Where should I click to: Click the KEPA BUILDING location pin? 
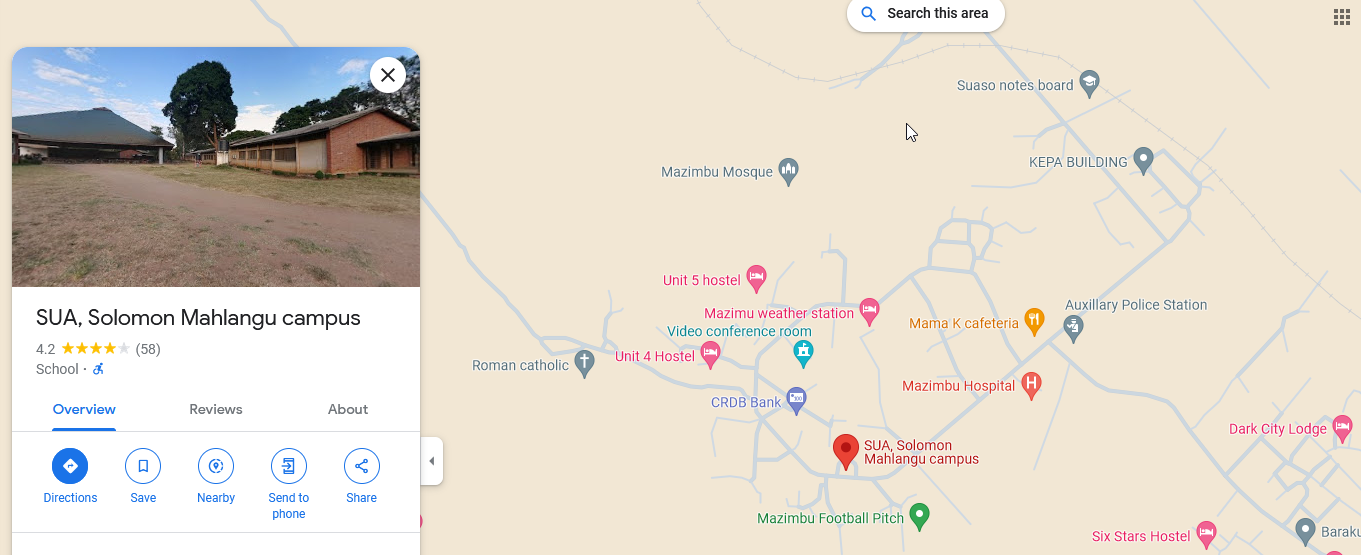tap(1144, 161)
